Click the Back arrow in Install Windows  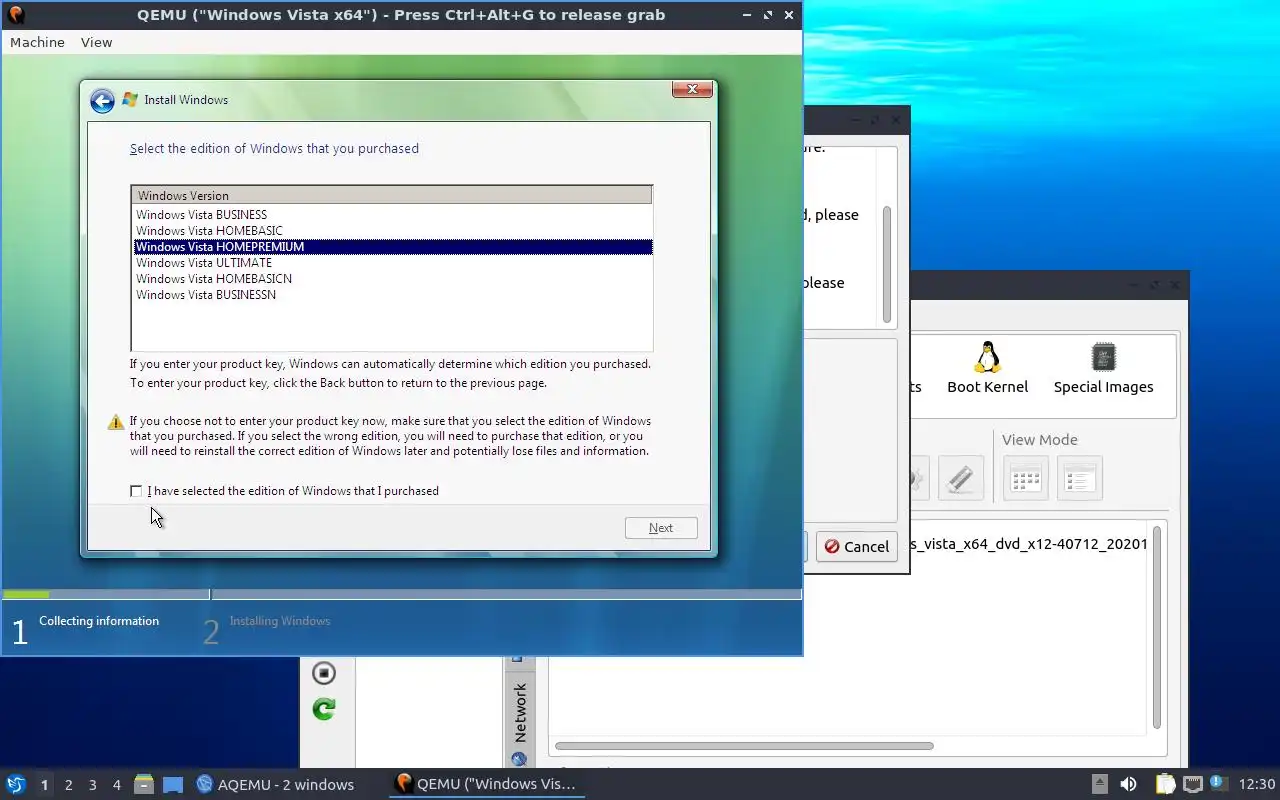pos(101,100)
